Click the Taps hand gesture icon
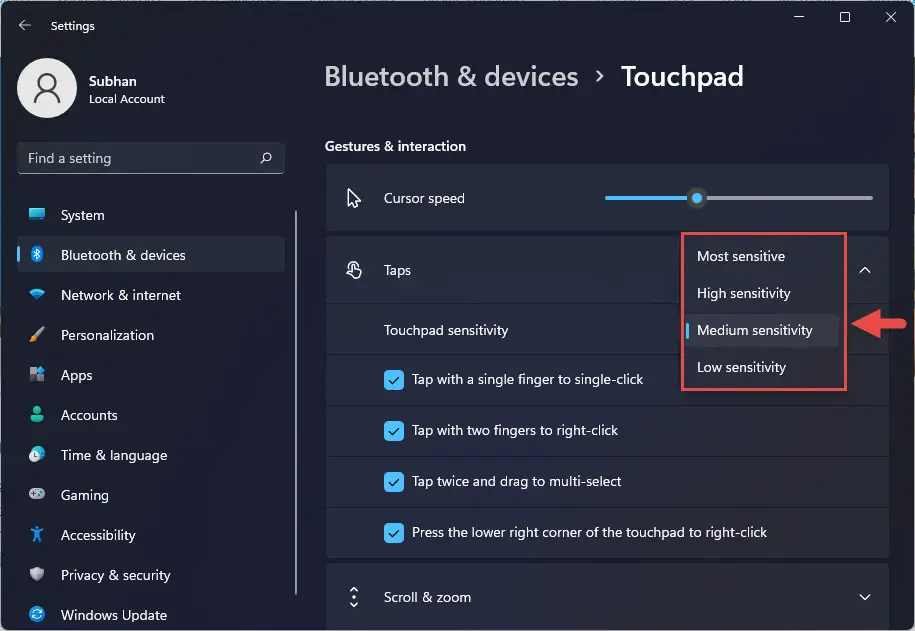 pyautogui.click(x=354, y=270)
